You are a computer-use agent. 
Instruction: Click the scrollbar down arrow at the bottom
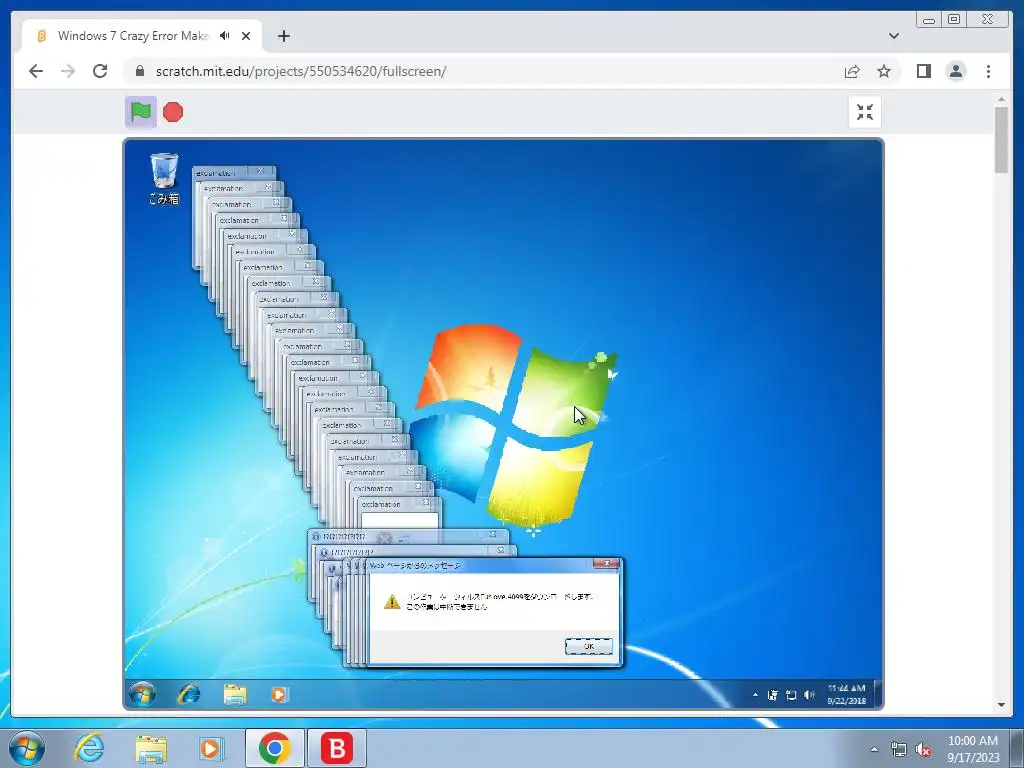click(x=1001, y=705)
